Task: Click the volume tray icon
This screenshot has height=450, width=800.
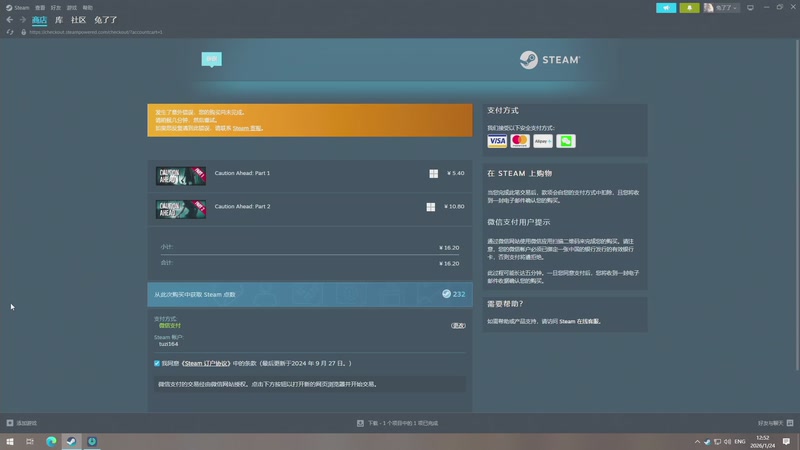Action: pos(728,442)
